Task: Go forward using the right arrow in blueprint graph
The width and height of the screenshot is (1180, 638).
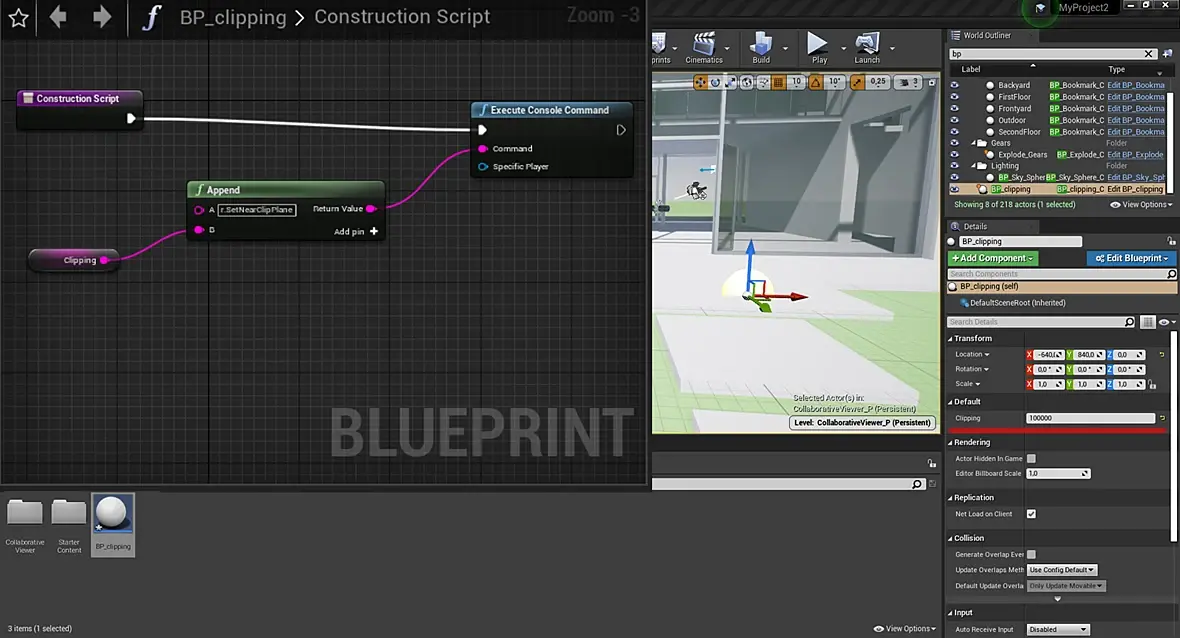Action: click(102, 17)
